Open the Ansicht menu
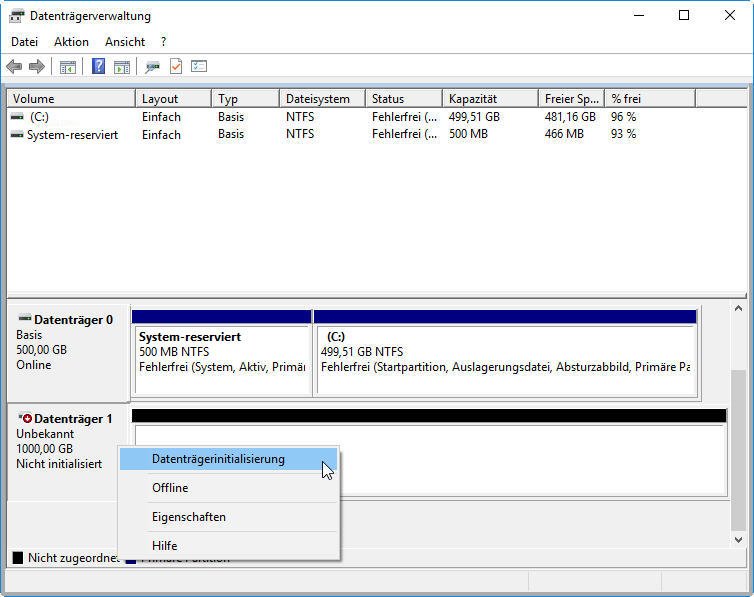 click(125, 42)
